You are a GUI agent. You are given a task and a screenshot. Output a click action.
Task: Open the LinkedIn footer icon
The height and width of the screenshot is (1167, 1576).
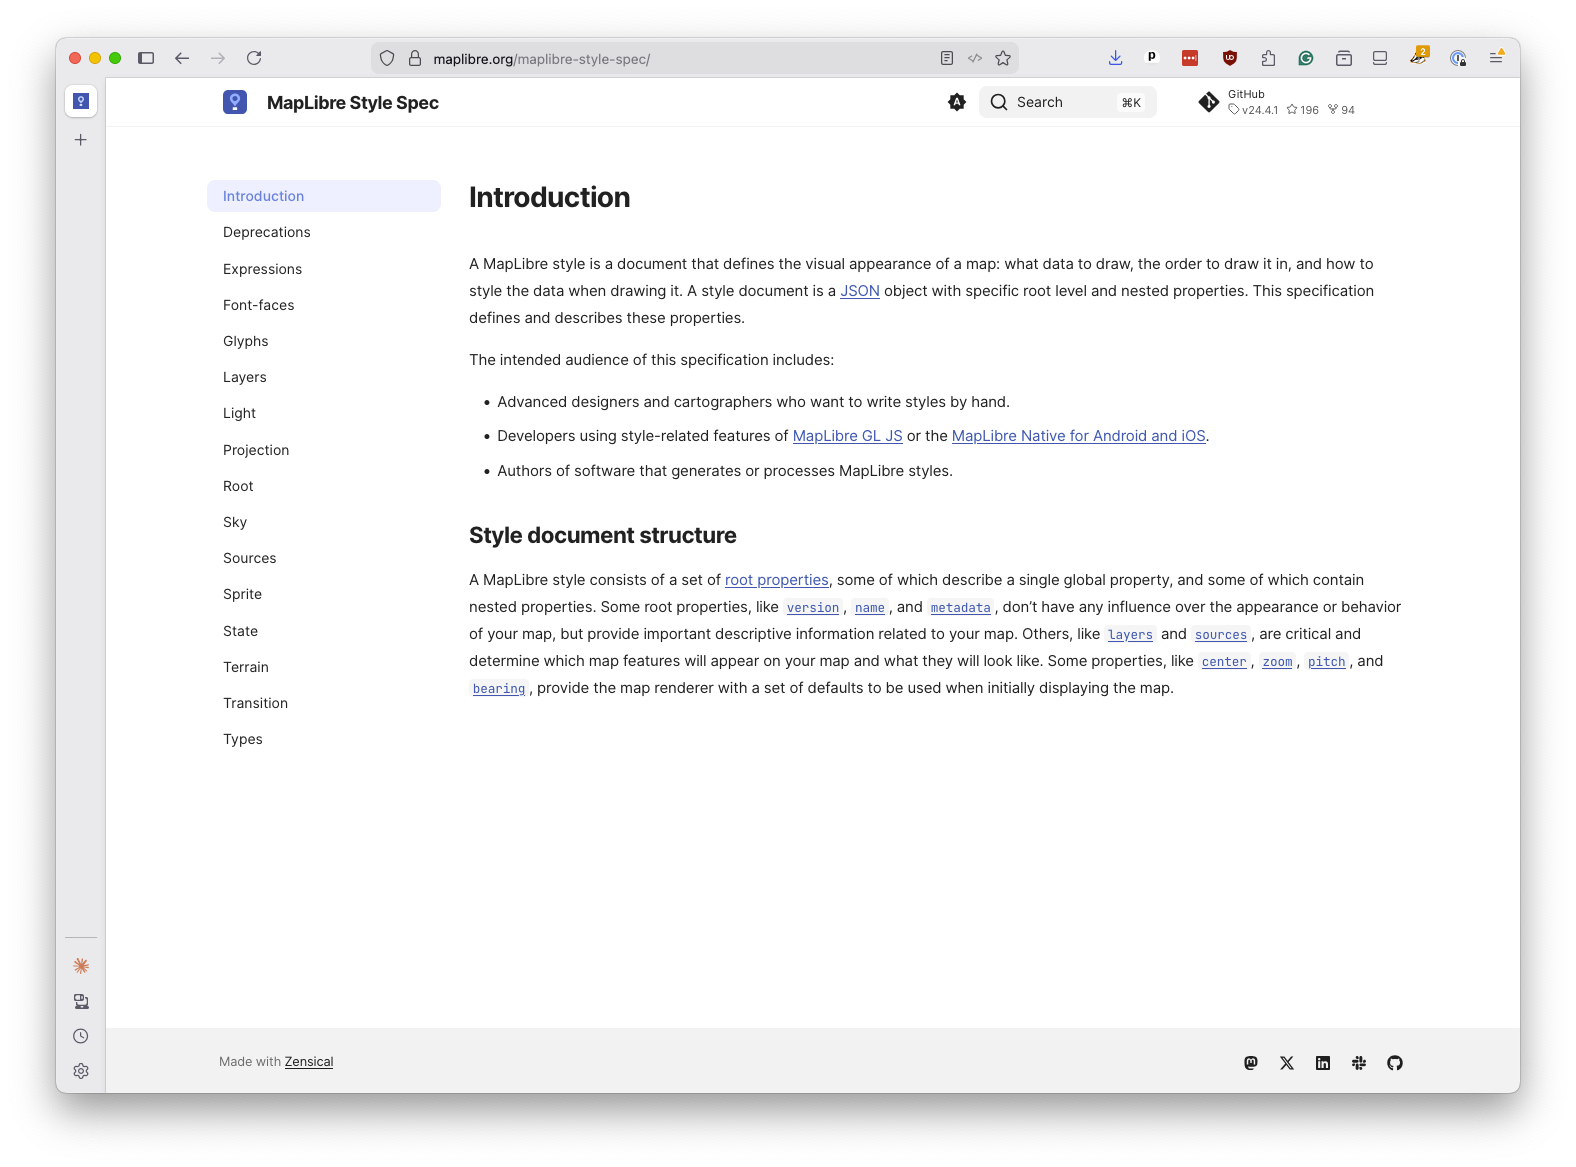[1323, 1063]
